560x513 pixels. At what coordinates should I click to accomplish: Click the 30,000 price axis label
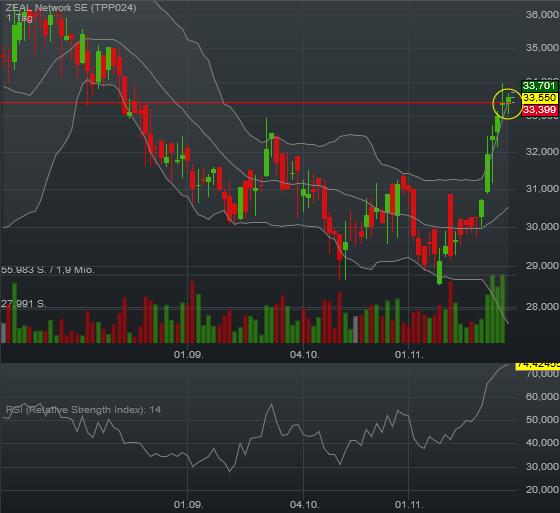point(542,226)
